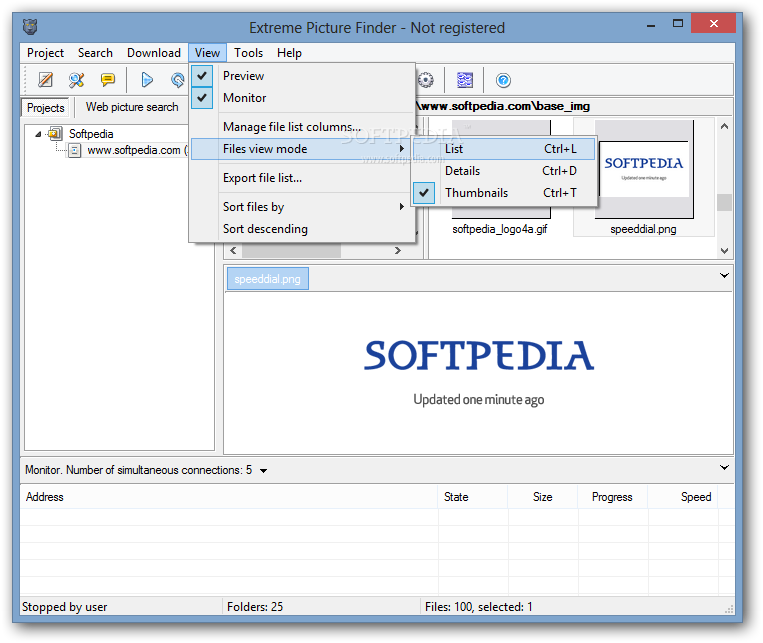Click the Speed column header
The image size is (763, 643).
pos(682,497)
